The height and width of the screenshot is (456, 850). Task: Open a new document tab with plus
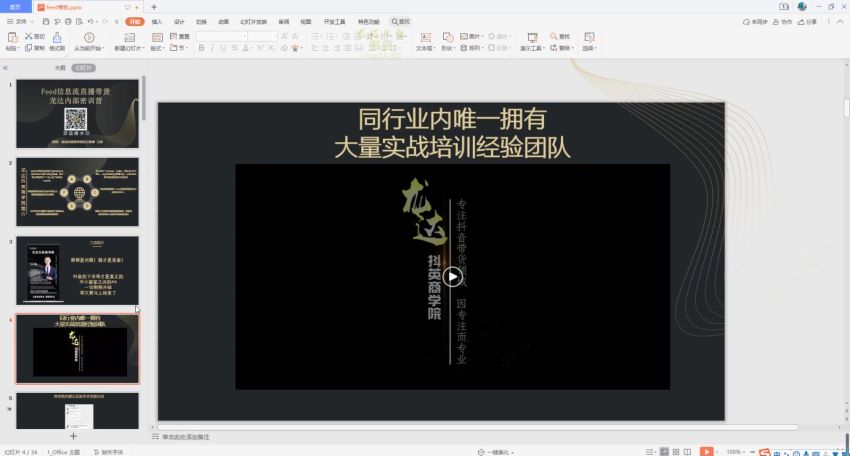coord(154,7)
